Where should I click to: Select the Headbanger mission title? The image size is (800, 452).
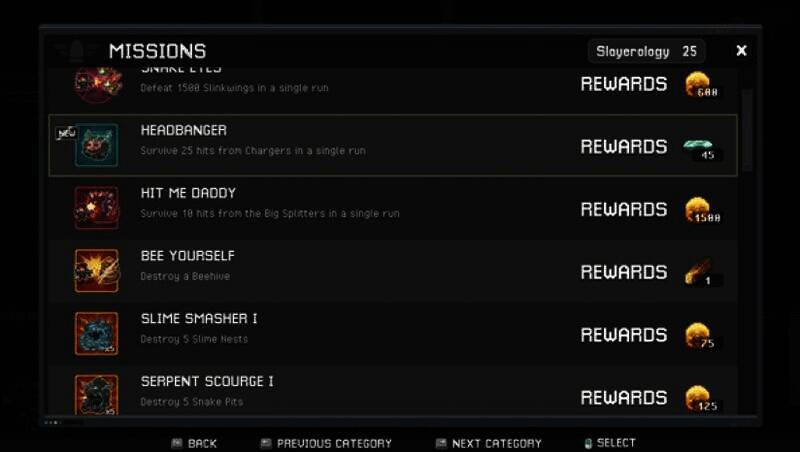184,130
